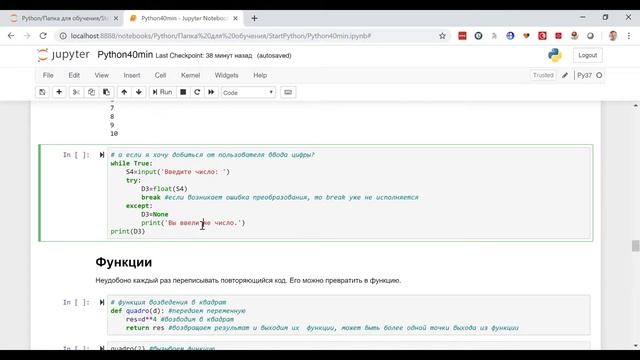640x360 pixels.
Task: Copy selected cells icon
Action: point(91,92)
